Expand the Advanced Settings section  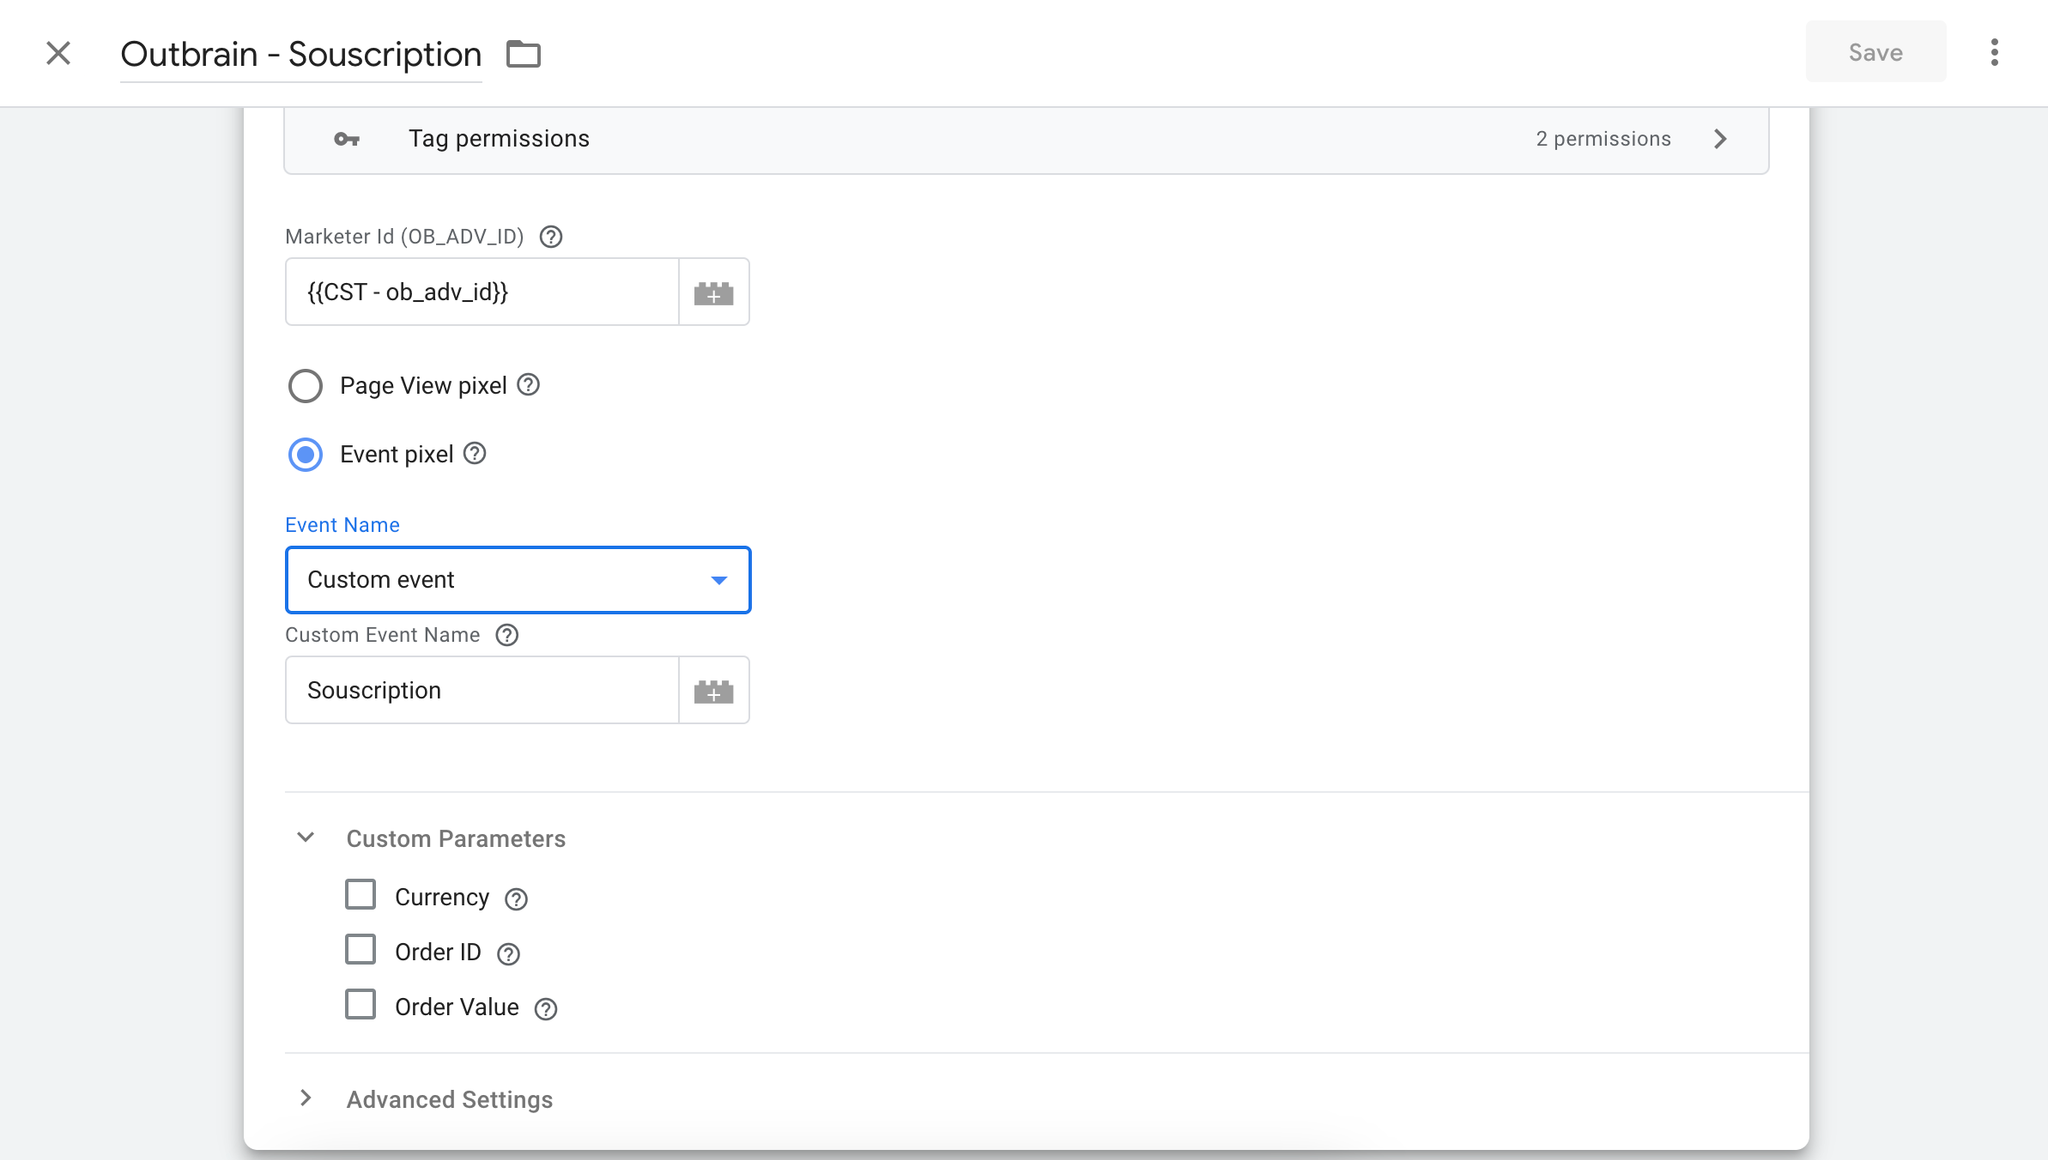click(304, 1098)
